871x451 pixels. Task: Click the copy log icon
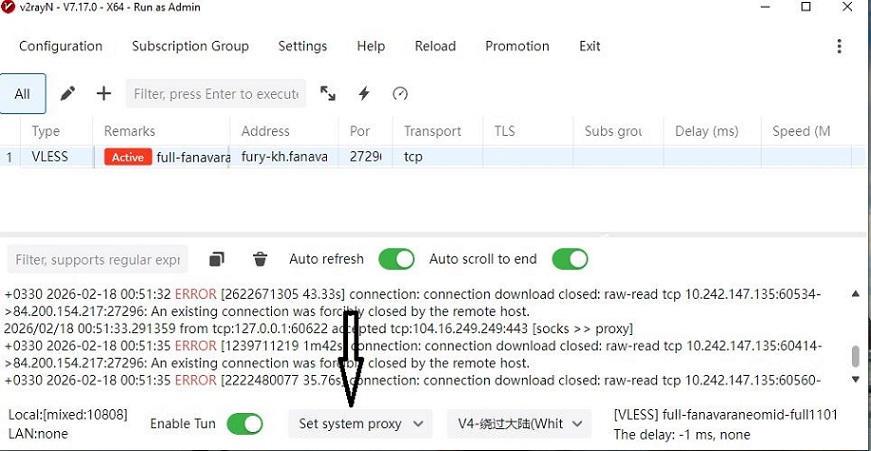click(x=217, y=260)
